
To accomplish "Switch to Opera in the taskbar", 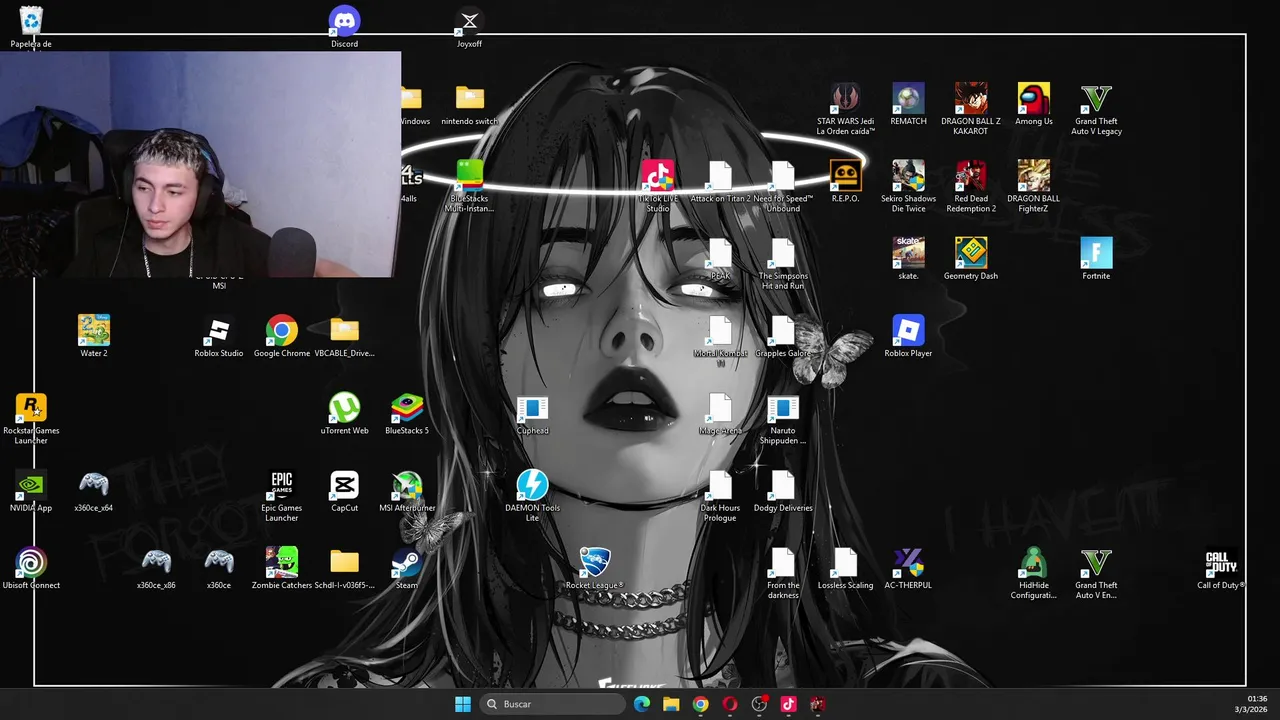I will click(x=730, y=704).
